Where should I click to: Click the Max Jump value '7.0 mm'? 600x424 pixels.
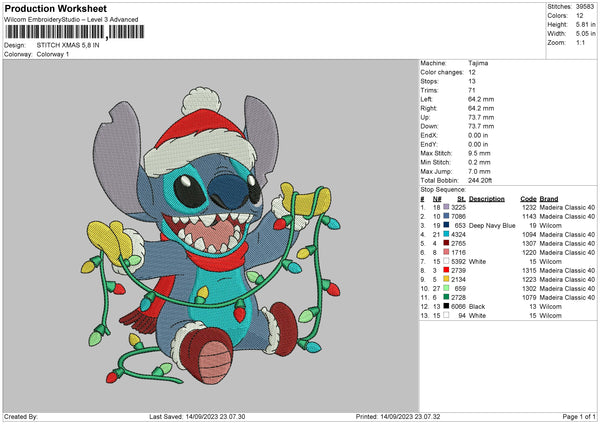[x=479, y=171]
